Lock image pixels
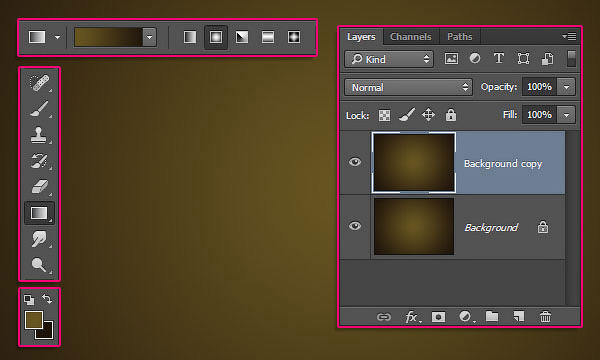Screen dimensions: 600x360 (x=406, y=115)
